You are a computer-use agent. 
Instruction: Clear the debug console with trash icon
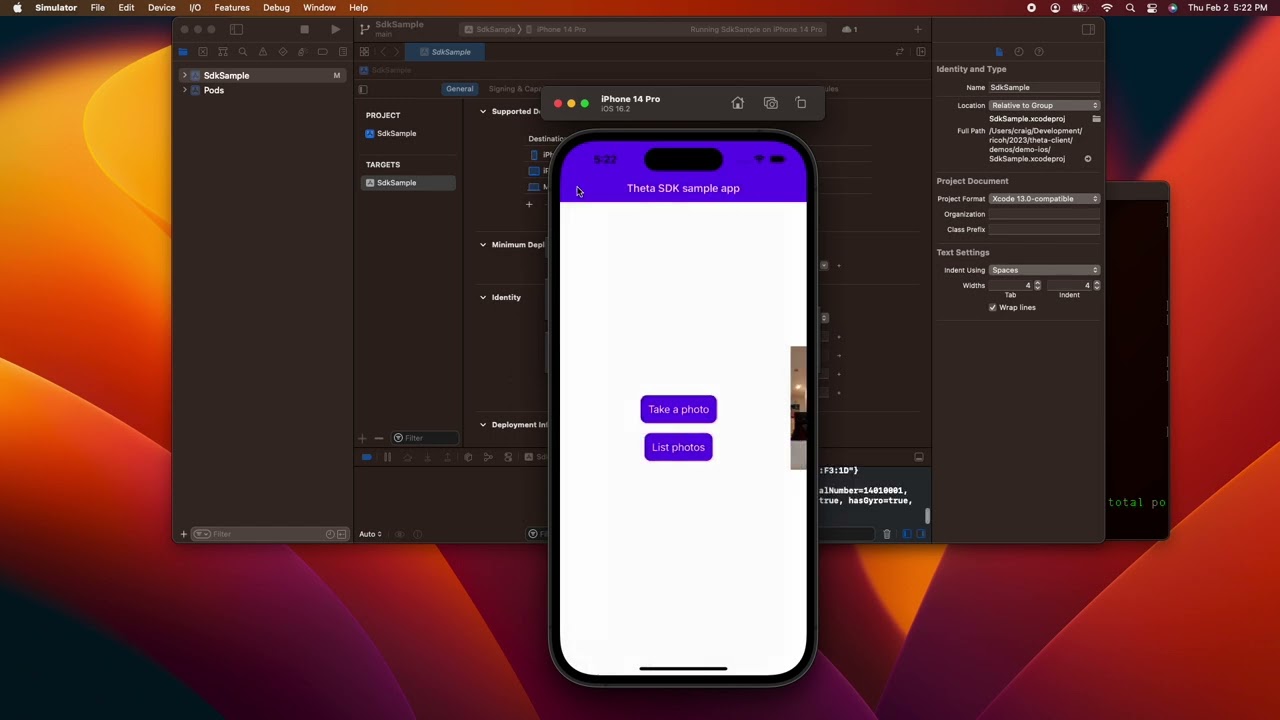pyautogui.click(x=886, y=534)
